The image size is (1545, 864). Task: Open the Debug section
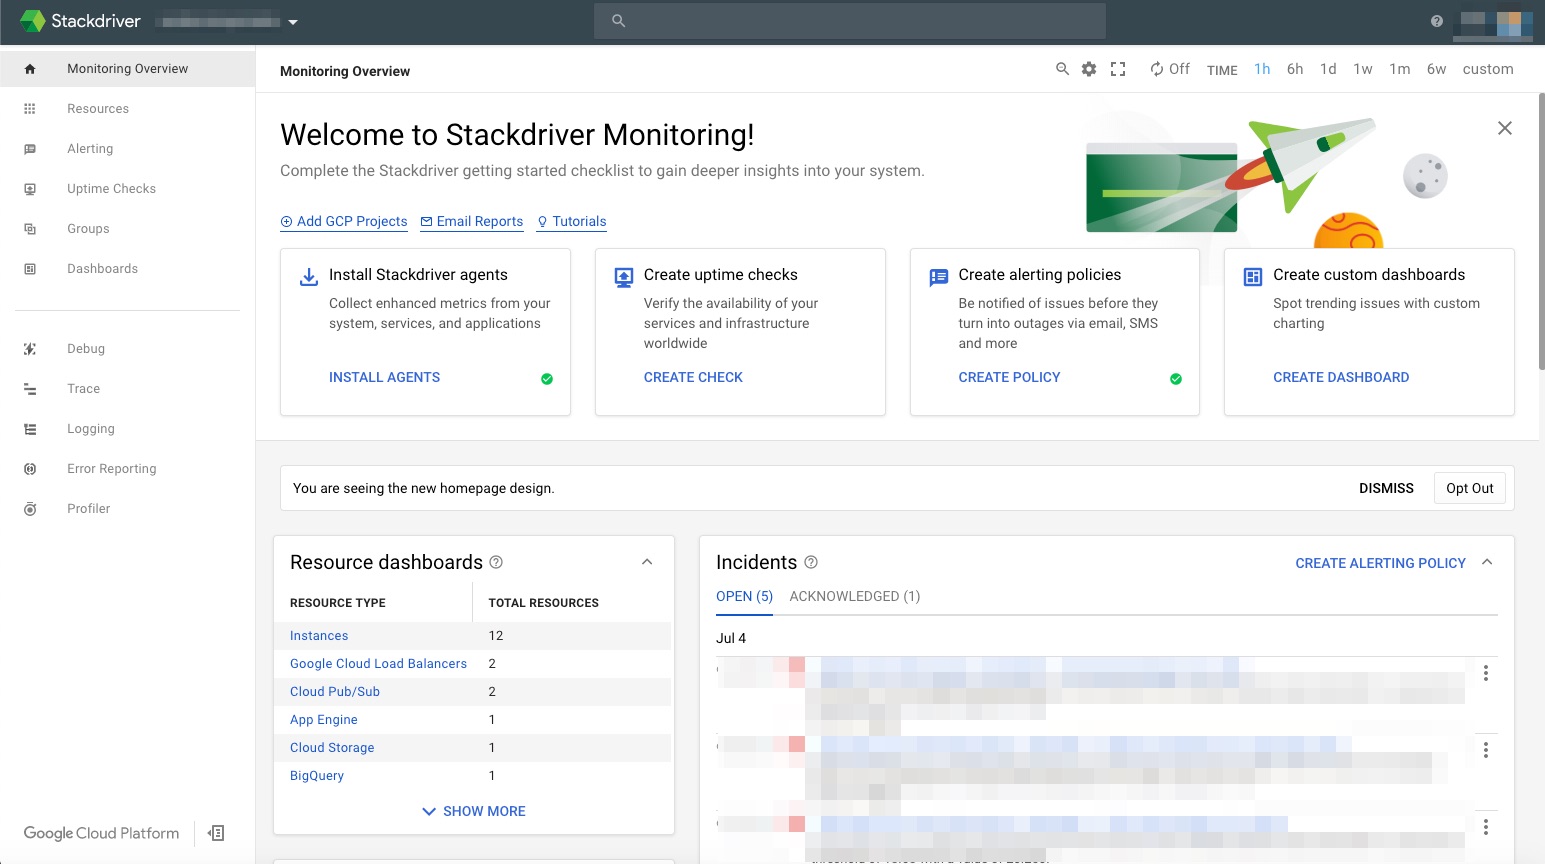[85, 348]
